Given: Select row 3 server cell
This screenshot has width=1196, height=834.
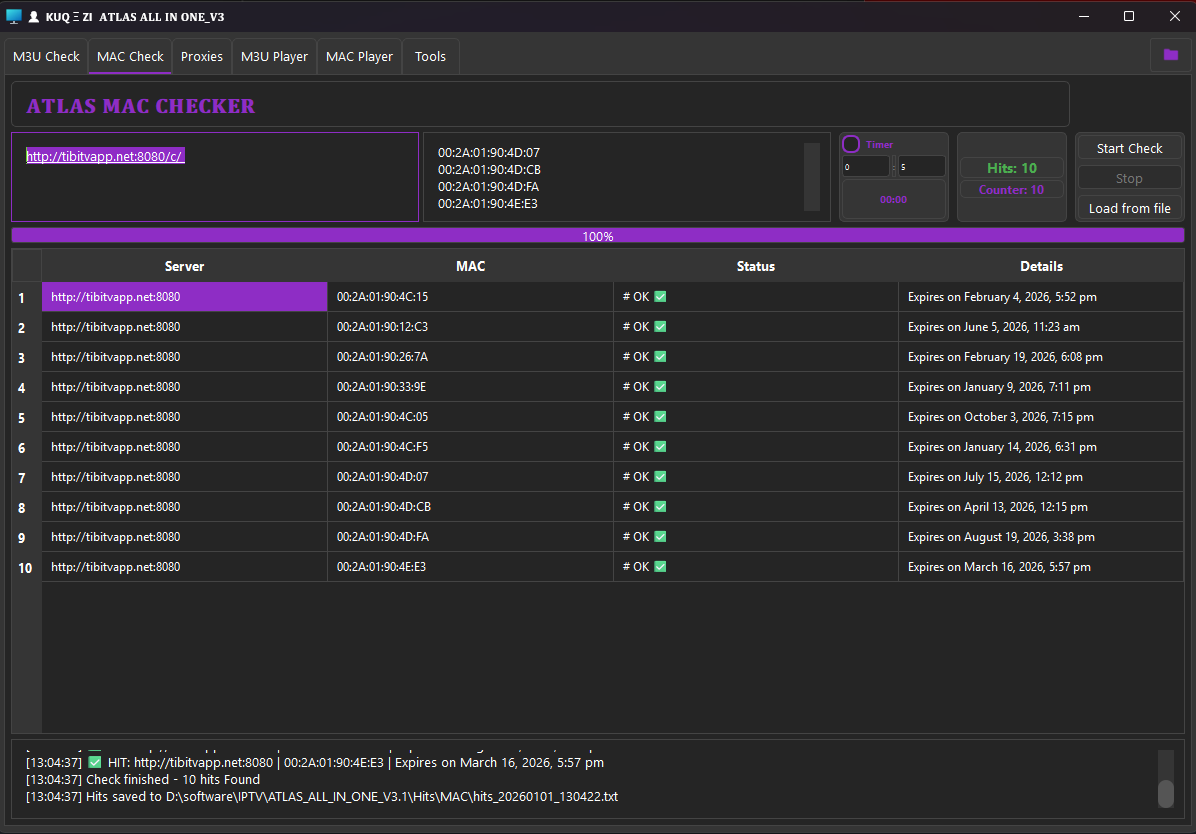Looking at the screenshot, I should pos(184,357).
